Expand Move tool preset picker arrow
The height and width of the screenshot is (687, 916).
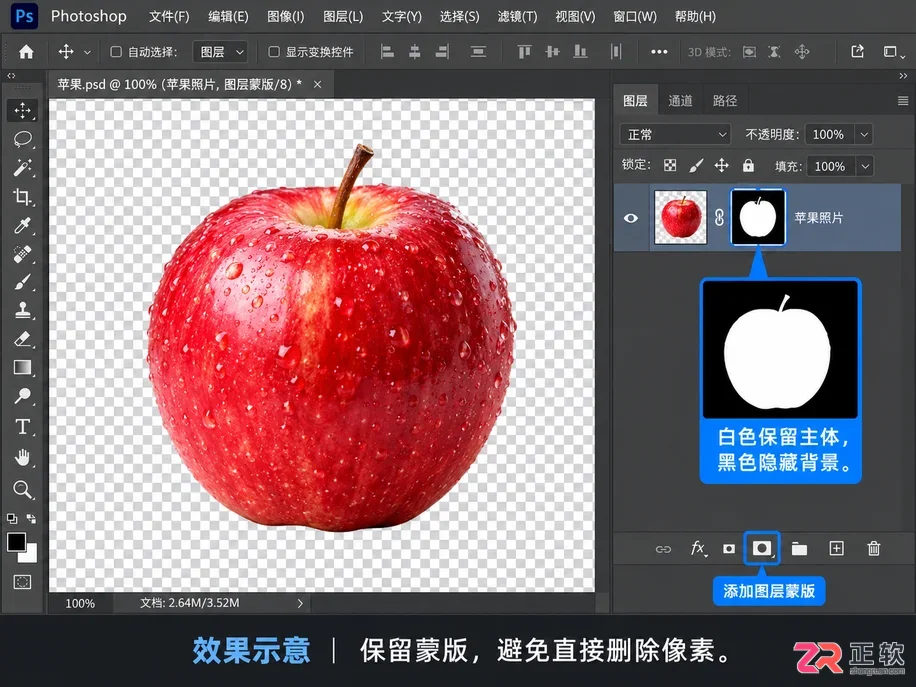click(87, 52)
